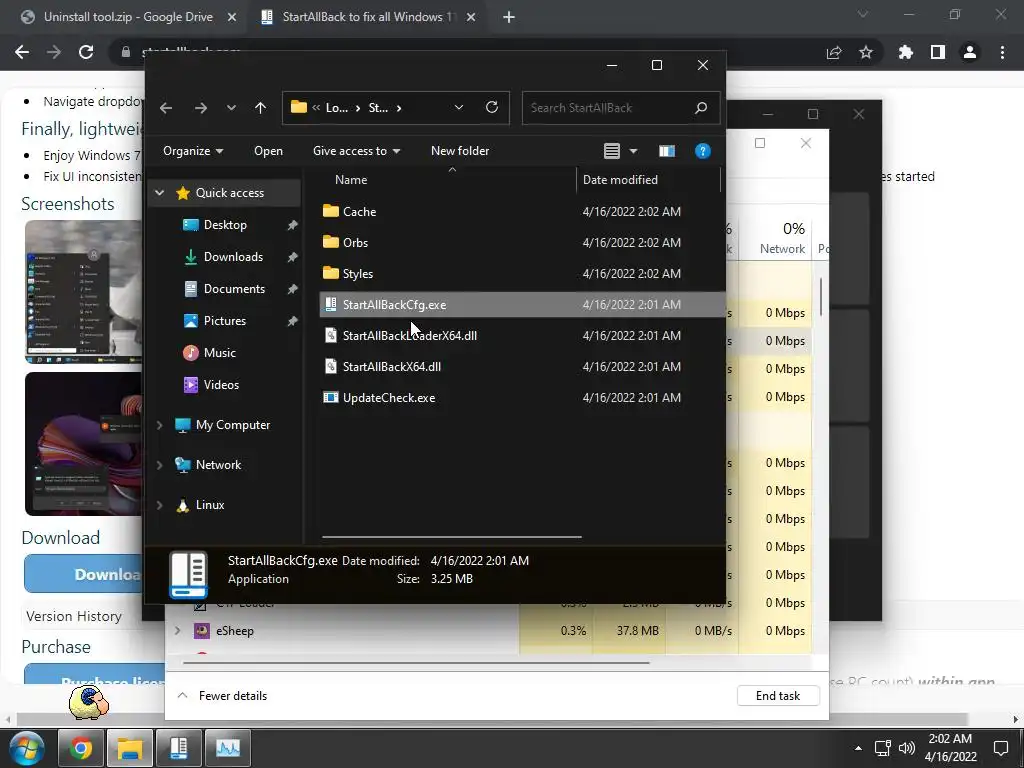
Task: Open Task Manager taskbar button
Action: tap(228, 748)
